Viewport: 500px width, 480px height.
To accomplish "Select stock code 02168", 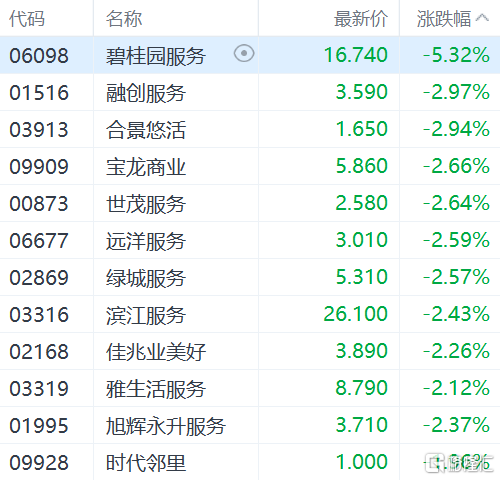I will 39,351.
